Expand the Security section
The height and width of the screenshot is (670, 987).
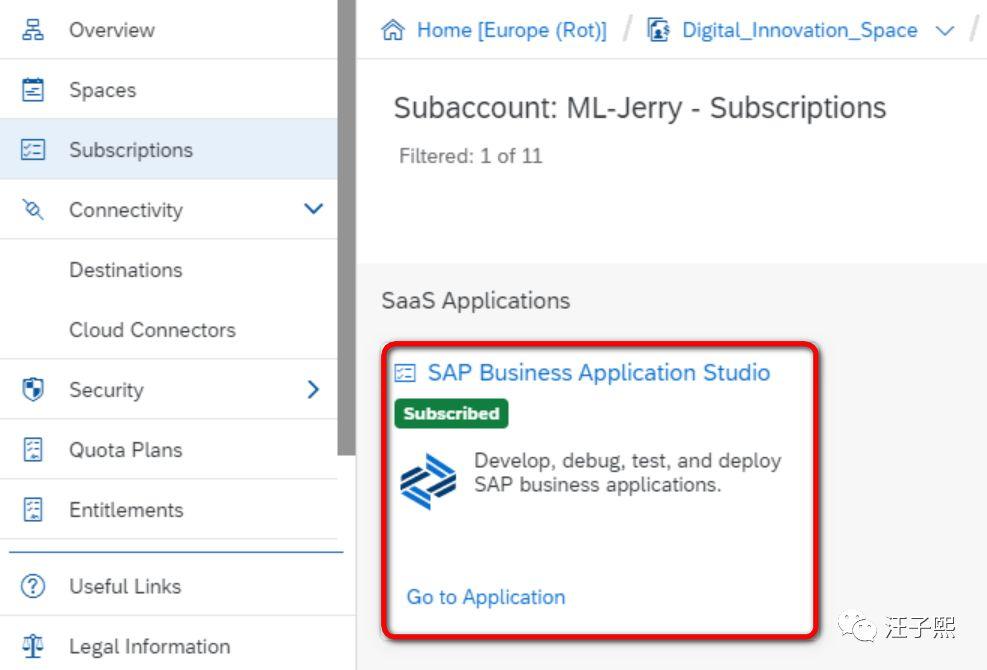(312, 390)
